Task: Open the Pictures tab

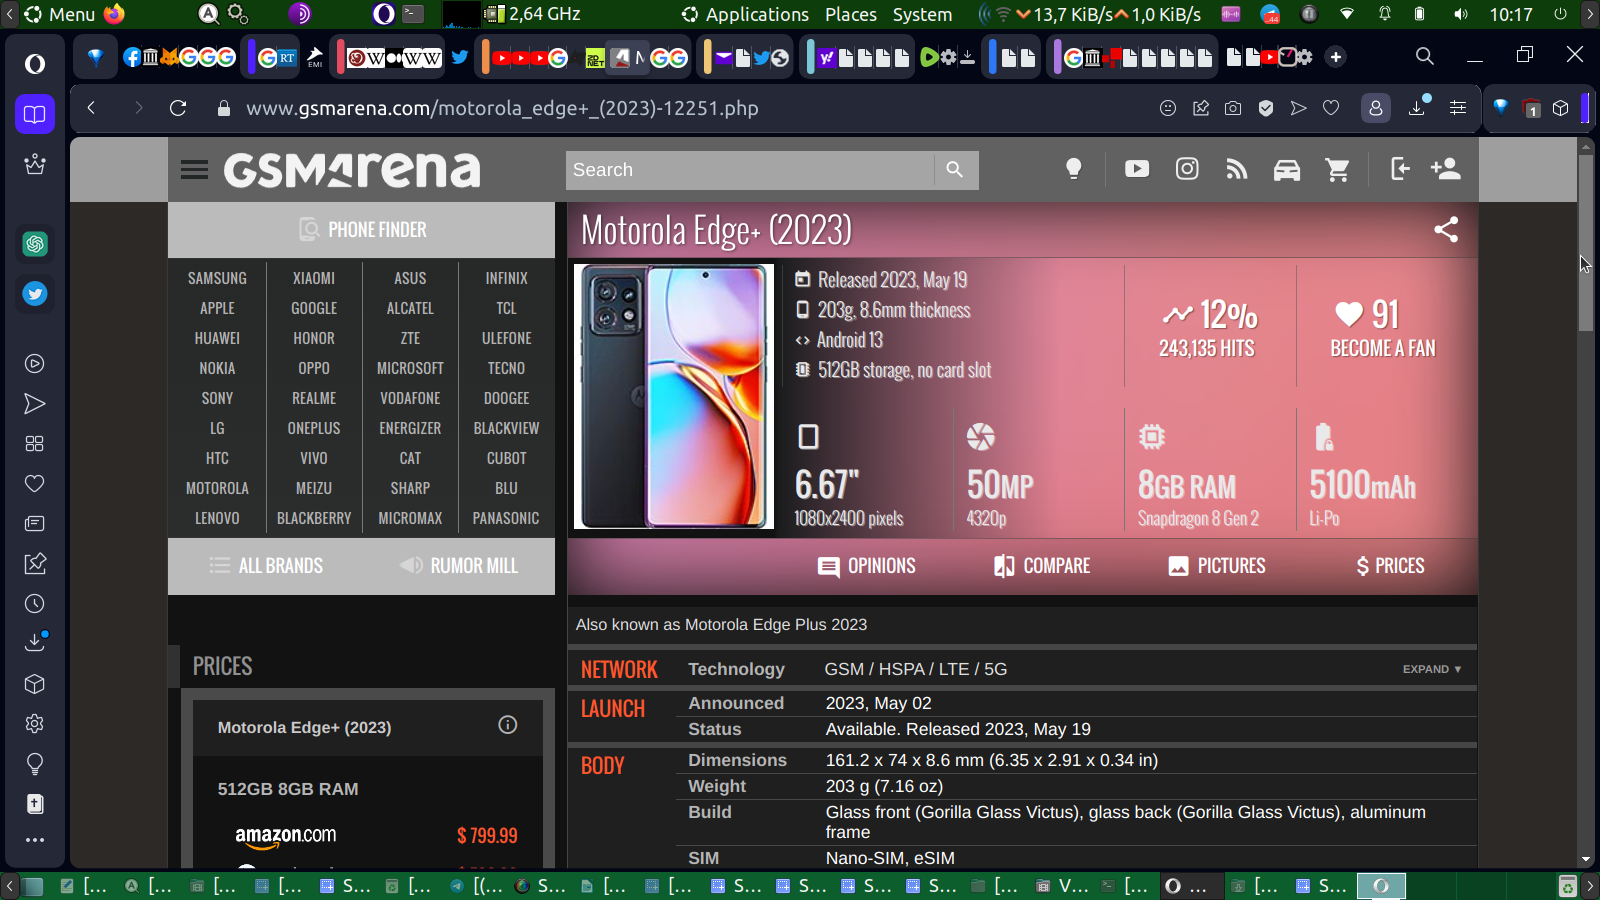Action: click(x=1217, y=566)
